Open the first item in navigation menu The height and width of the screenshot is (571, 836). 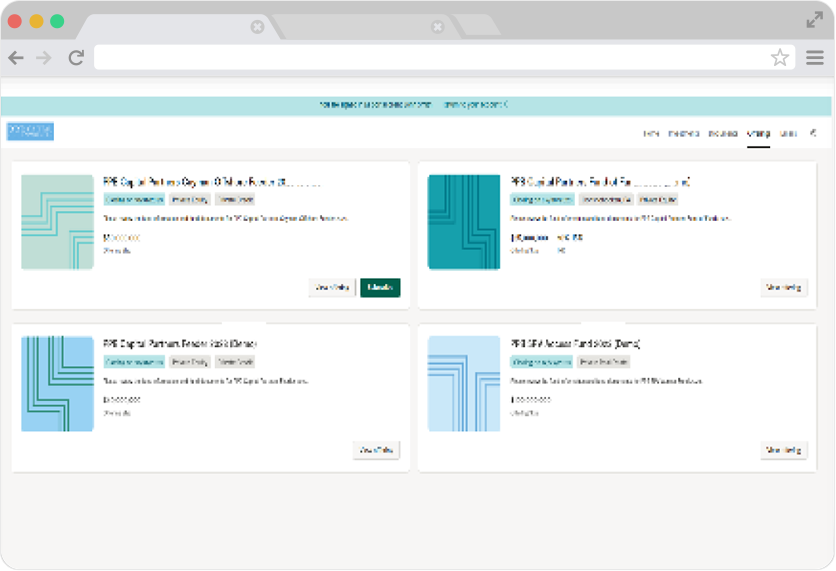[651, 133]
